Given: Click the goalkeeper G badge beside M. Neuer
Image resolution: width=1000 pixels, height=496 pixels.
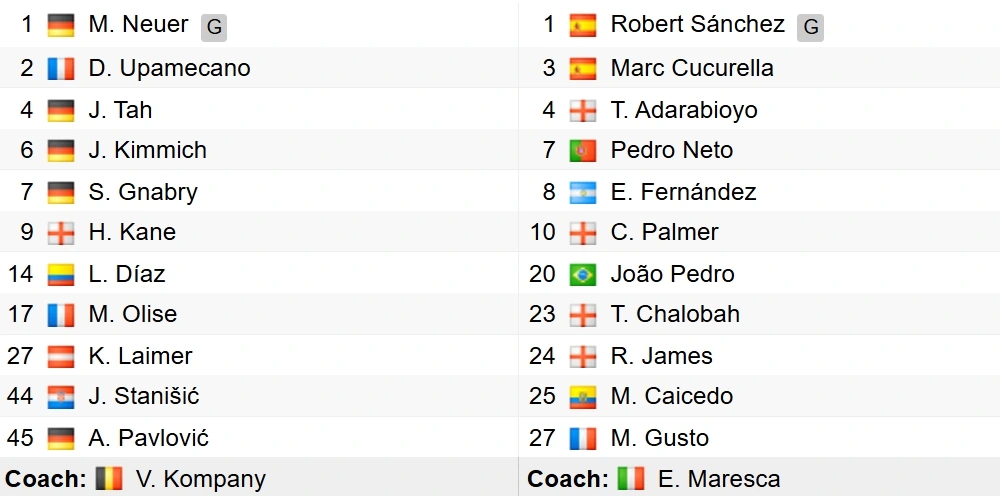Looking at the screenshot, I should coord(214,28).
